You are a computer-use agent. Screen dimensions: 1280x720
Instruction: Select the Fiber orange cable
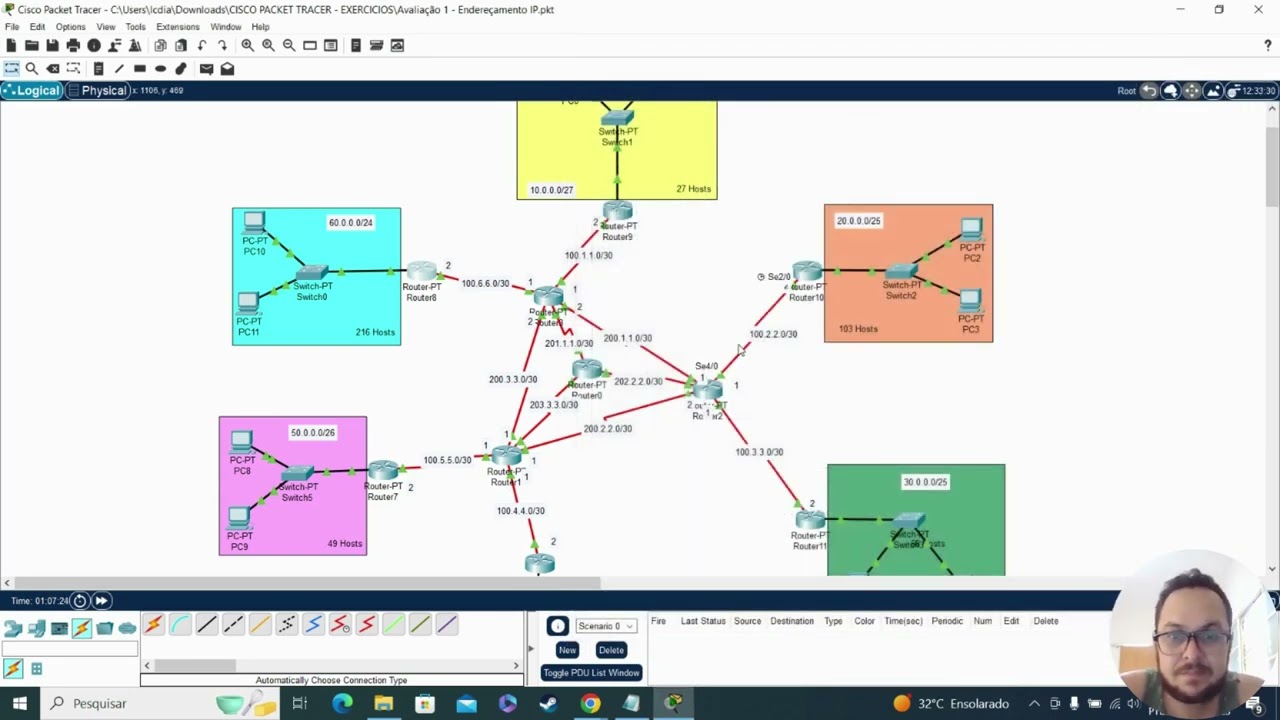click(260, 625)
